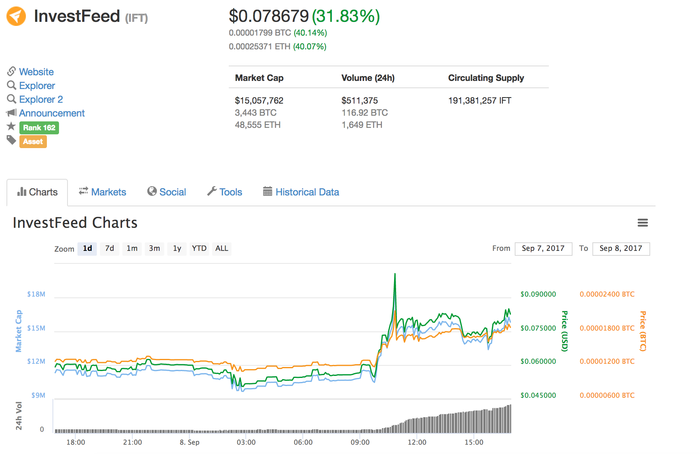Click the InvestFeed orange logo icon

(x=16, y=17)
